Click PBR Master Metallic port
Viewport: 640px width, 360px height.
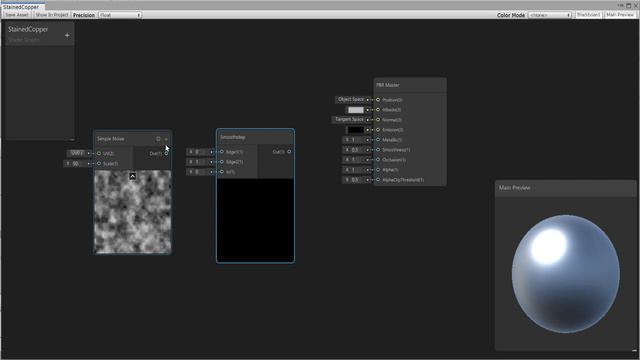click(378, 140)
